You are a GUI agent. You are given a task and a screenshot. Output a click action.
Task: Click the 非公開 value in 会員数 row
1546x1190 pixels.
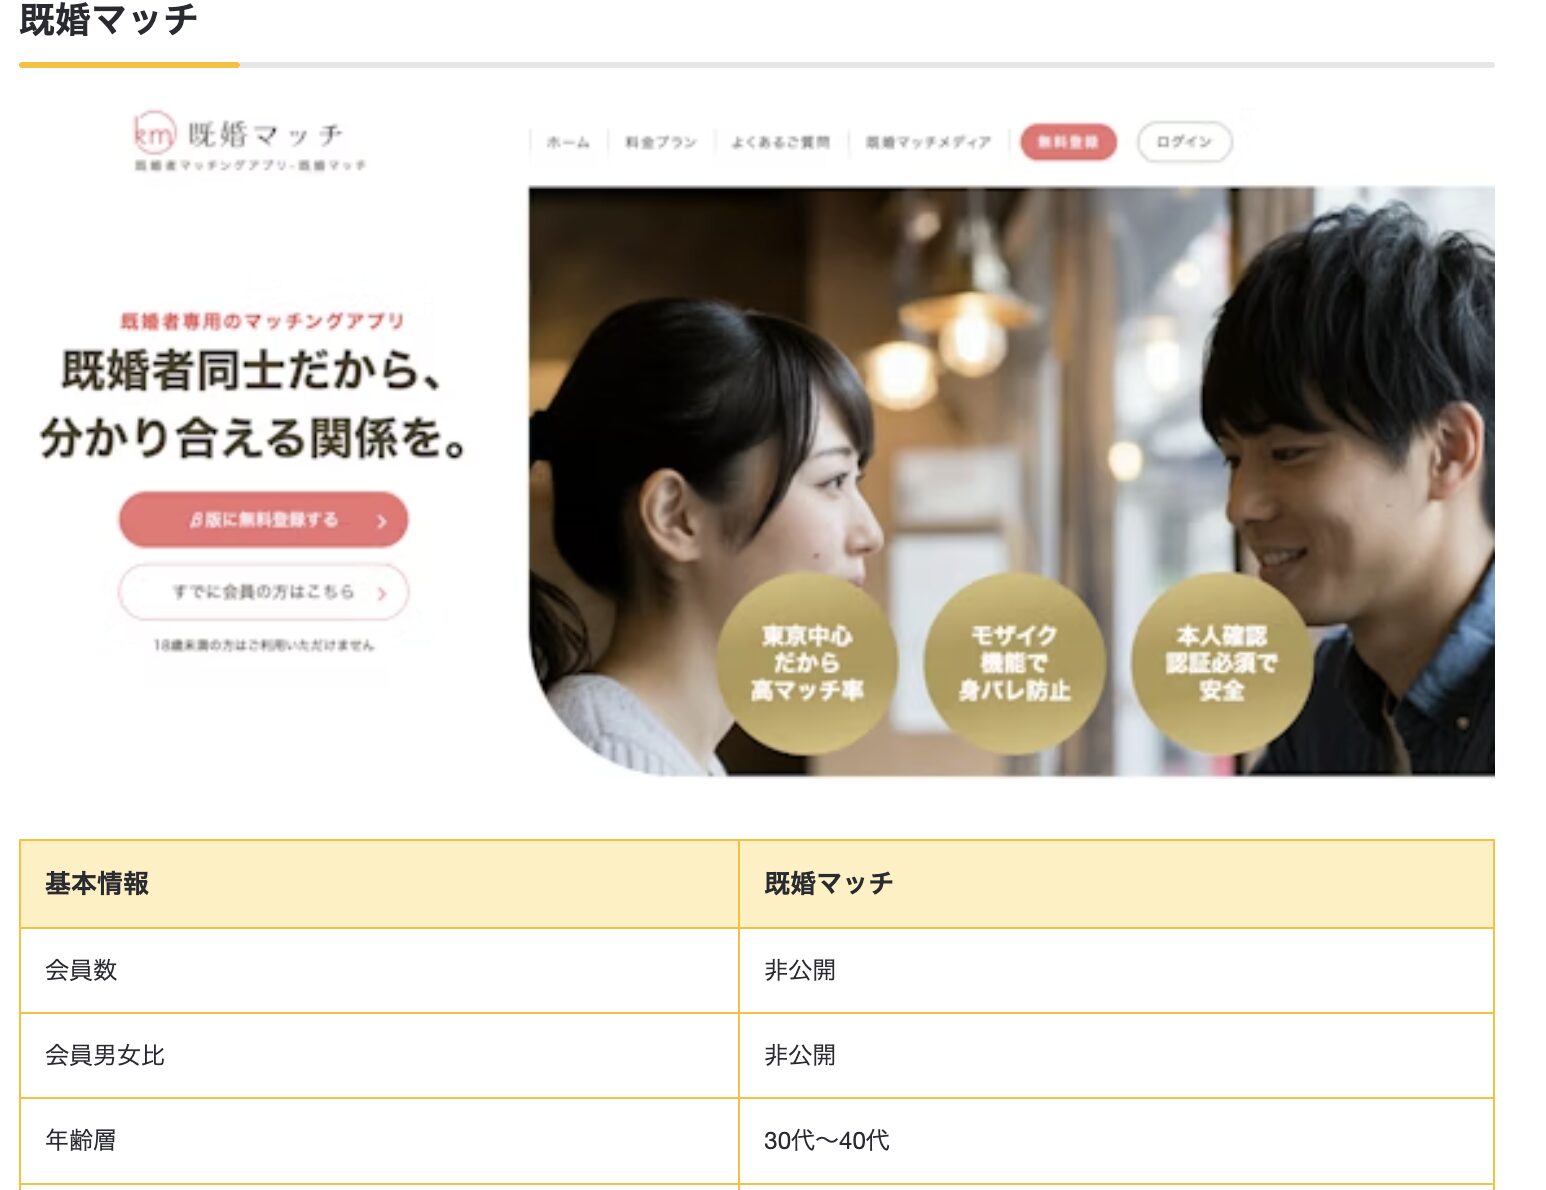pyautogui.click(x=800, y=970)
